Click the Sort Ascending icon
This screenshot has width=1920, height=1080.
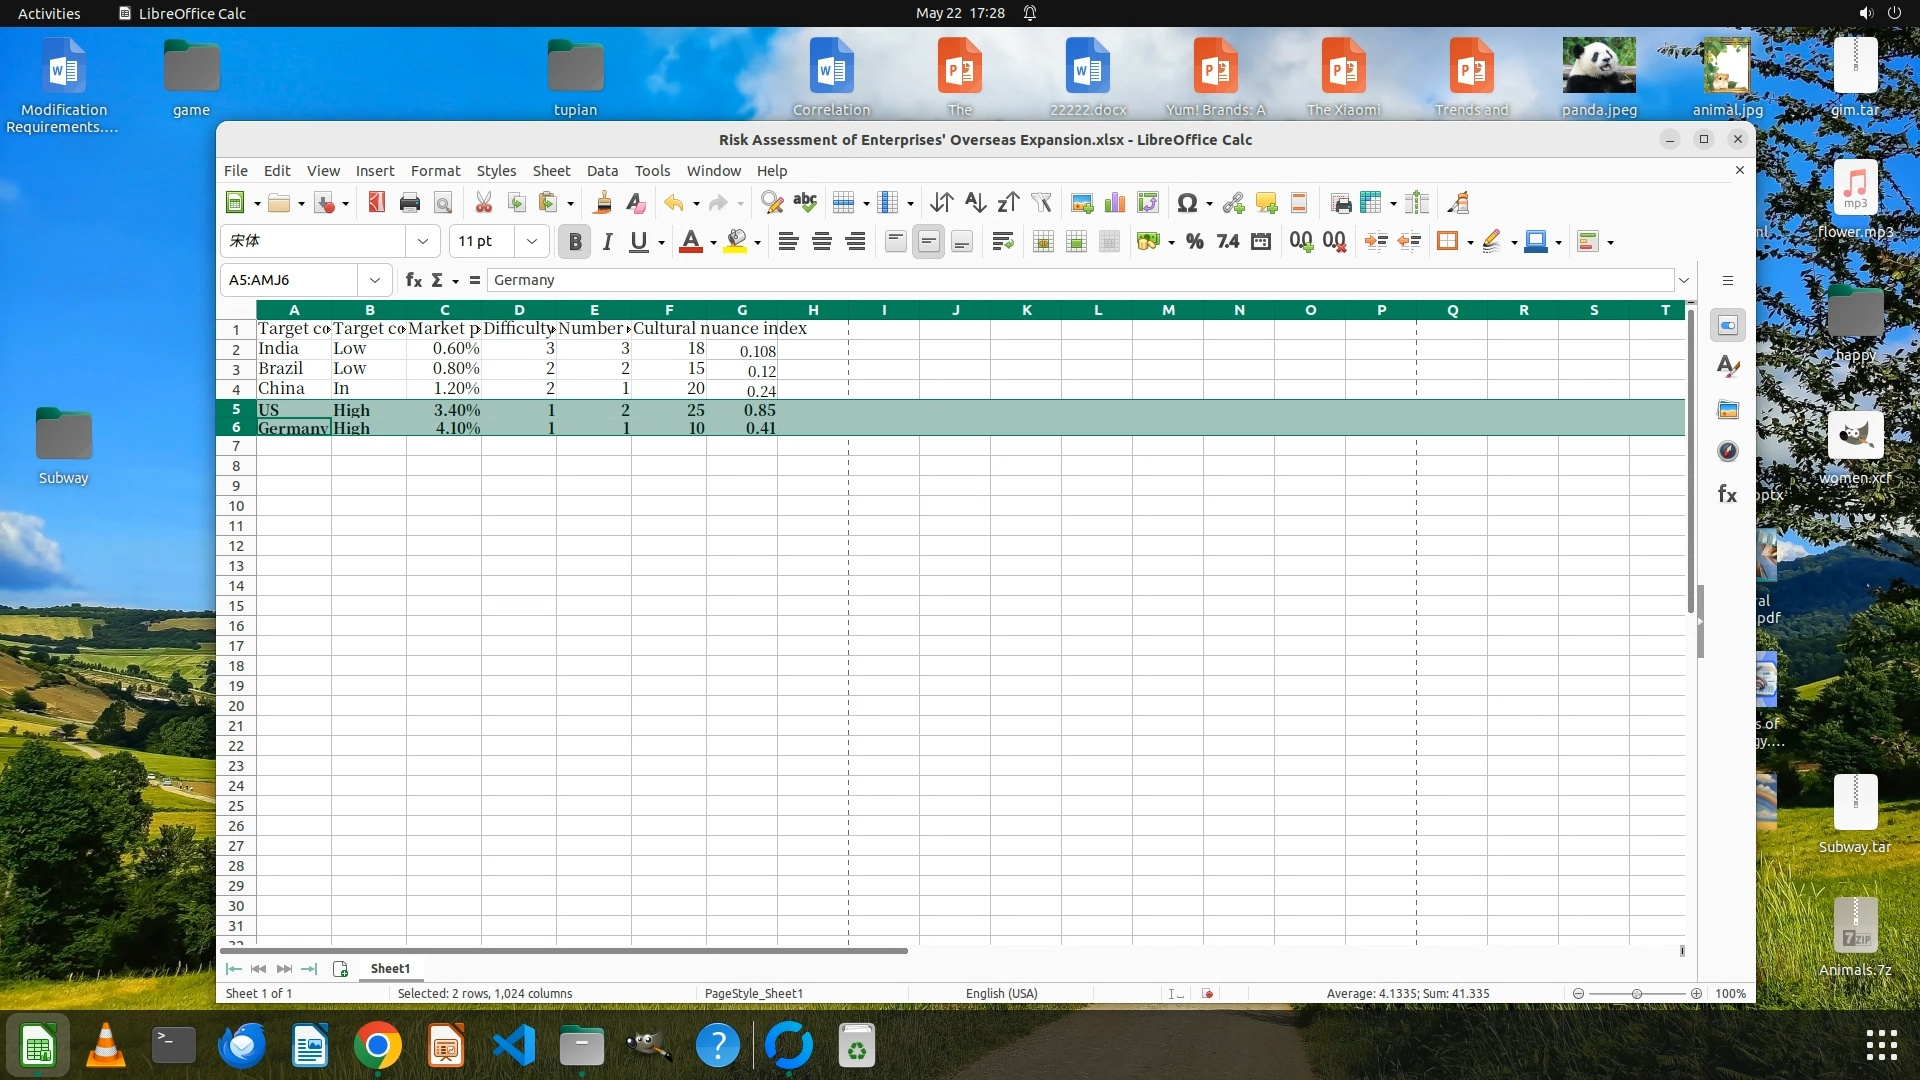pyautogui.click(x=975, y=203)
